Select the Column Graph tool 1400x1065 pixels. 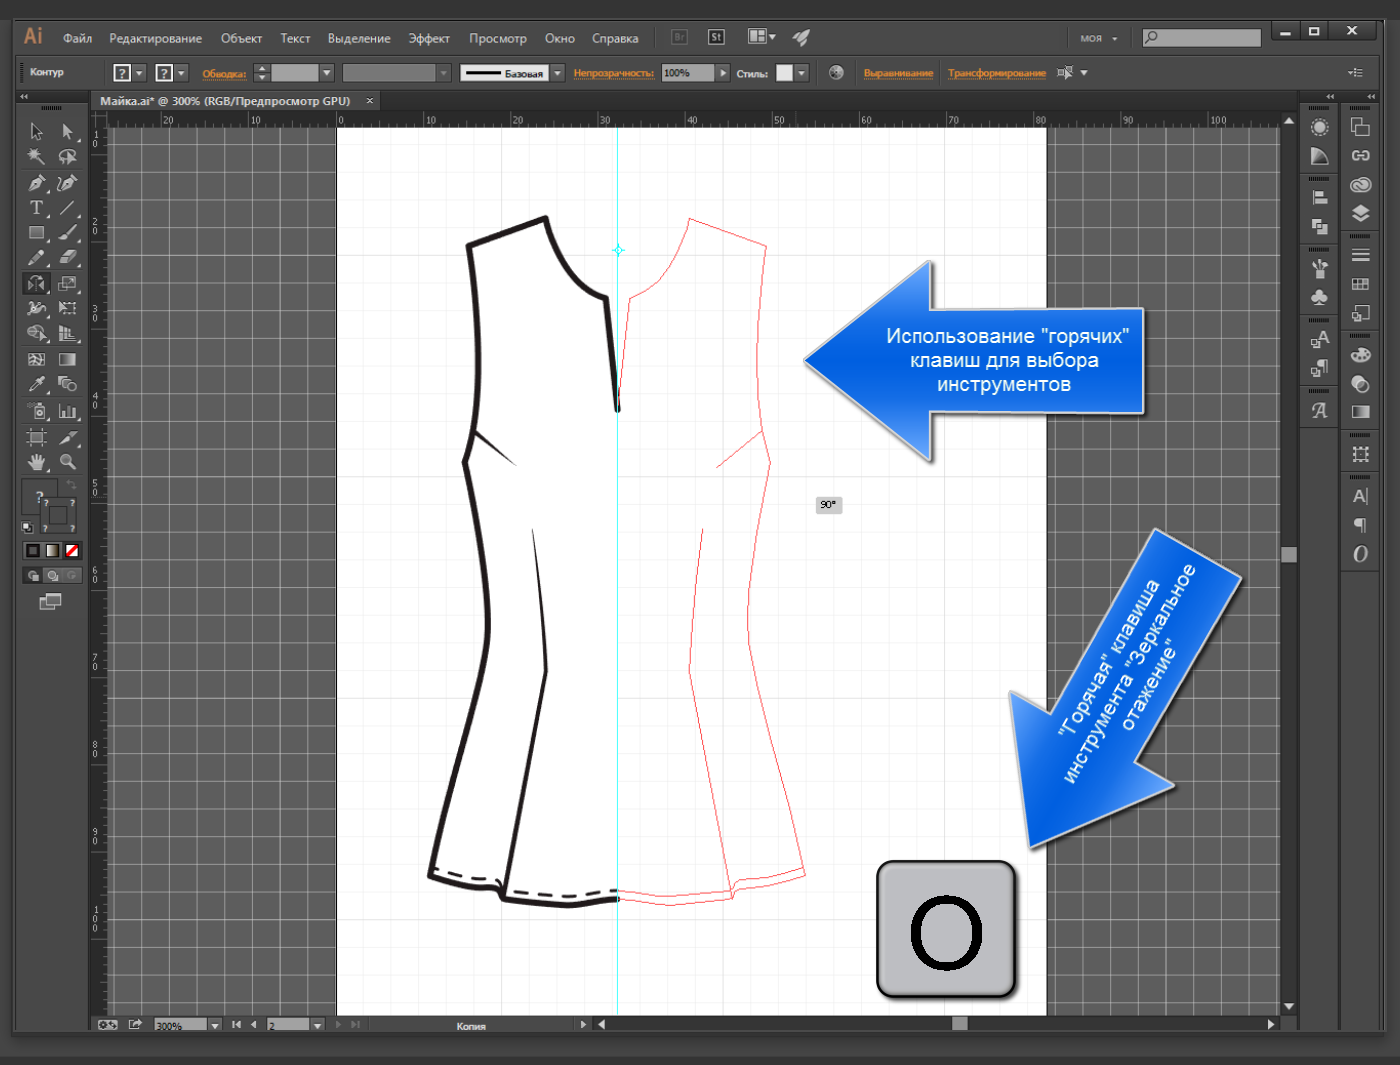67,411
